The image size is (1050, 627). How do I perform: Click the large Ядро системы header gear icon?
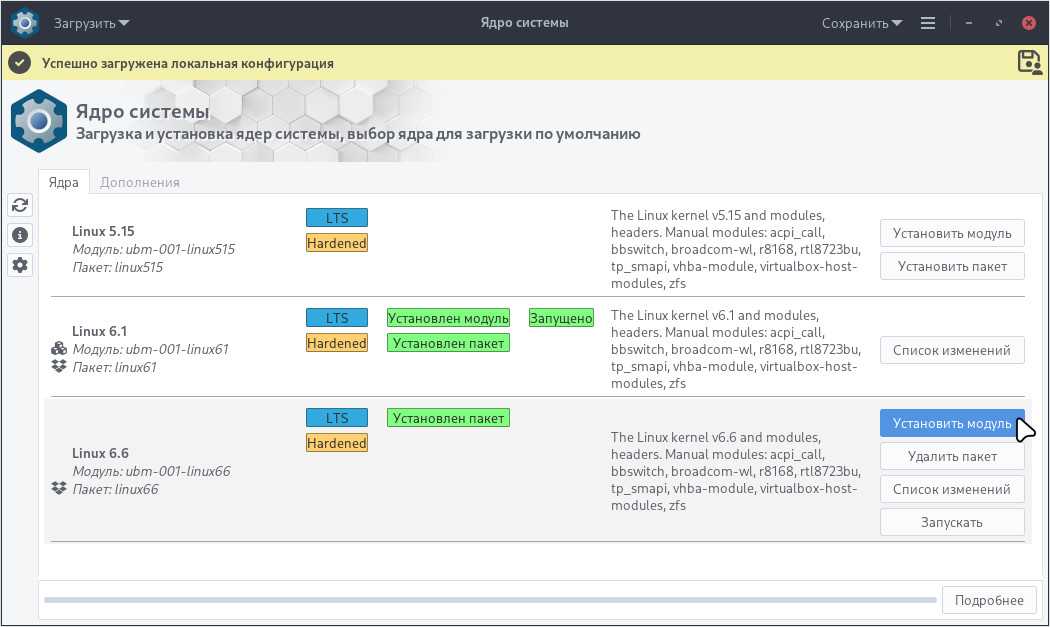(39, 121)
